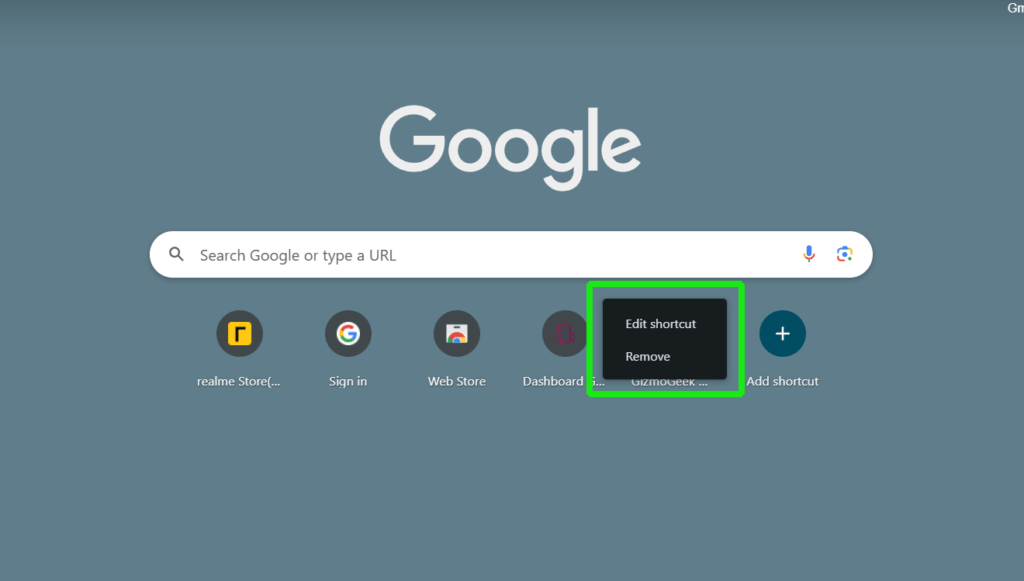Open the realme Store shortcut icon
The height and width of the screenshot is (581, 1024).
(240, 334)
